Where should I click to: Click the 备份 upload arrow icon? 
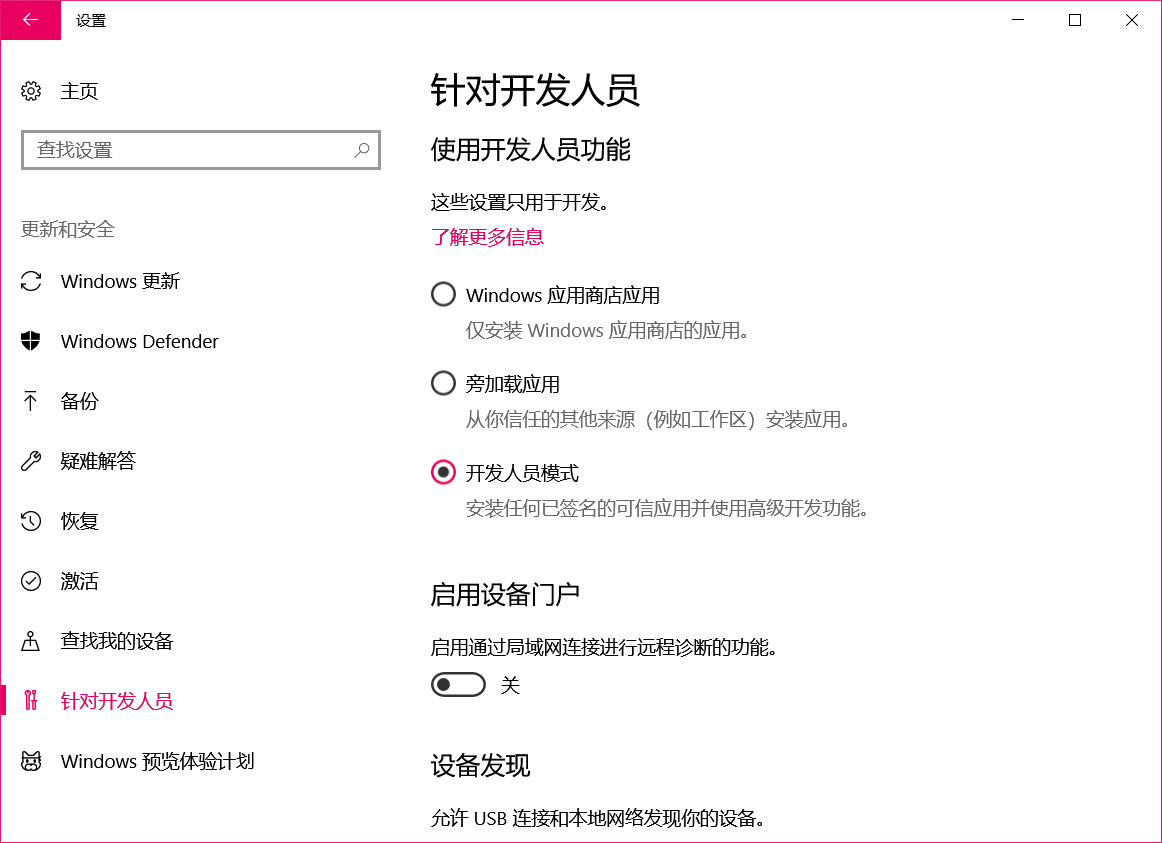click(30, 401)
